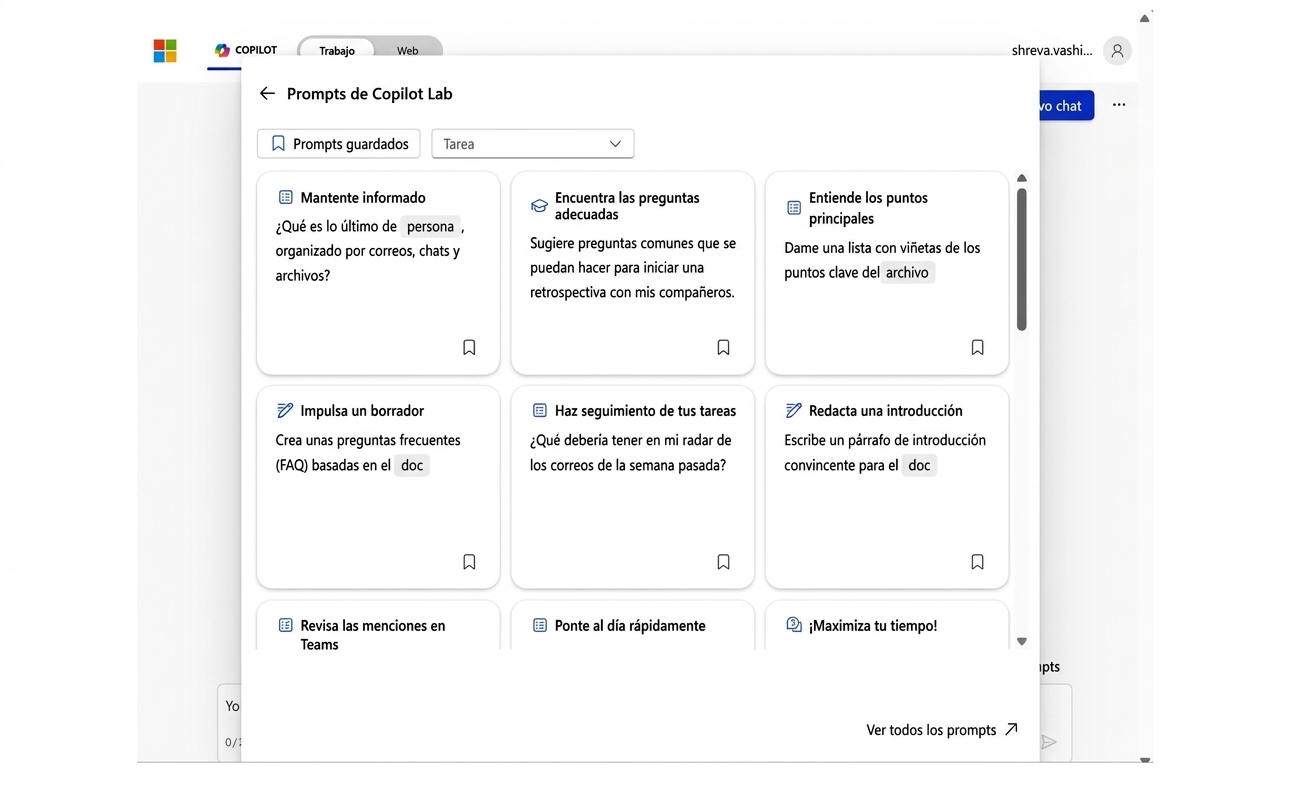The height and width of the screenshot is (800, 1304).
Task: Select the Revisa las menciones en Teams title
Action: (x=373, y=635)
